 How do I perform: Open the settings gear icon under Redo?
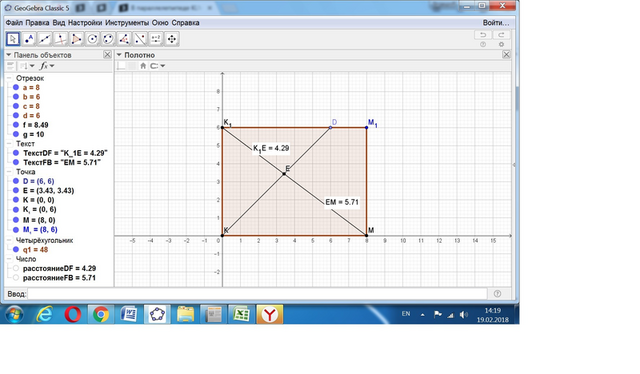click(x=501, y=45)
